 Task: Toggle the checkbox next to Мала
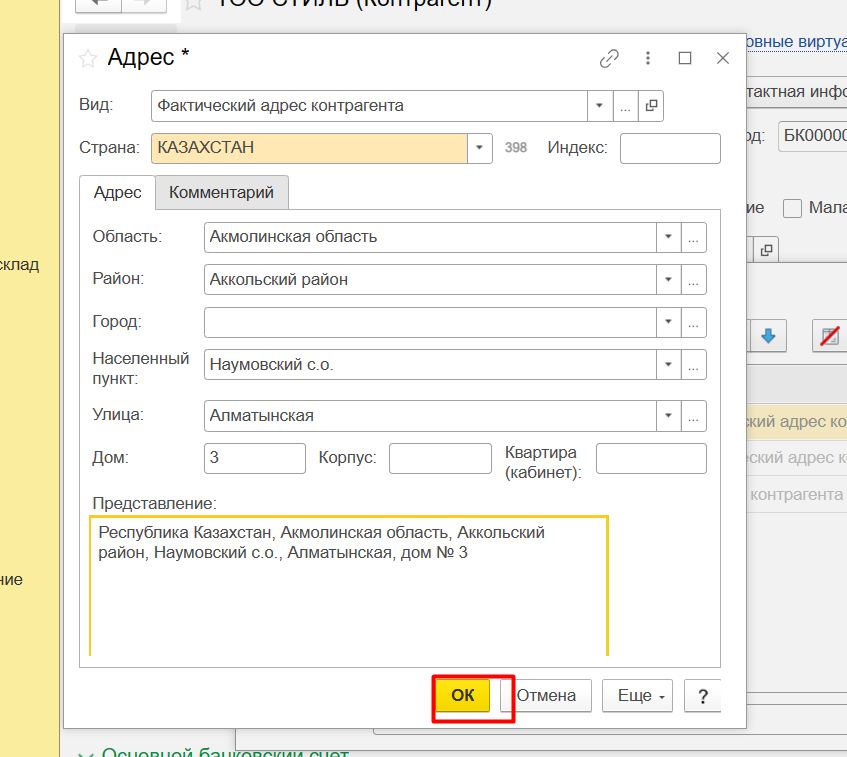[793, 208]
